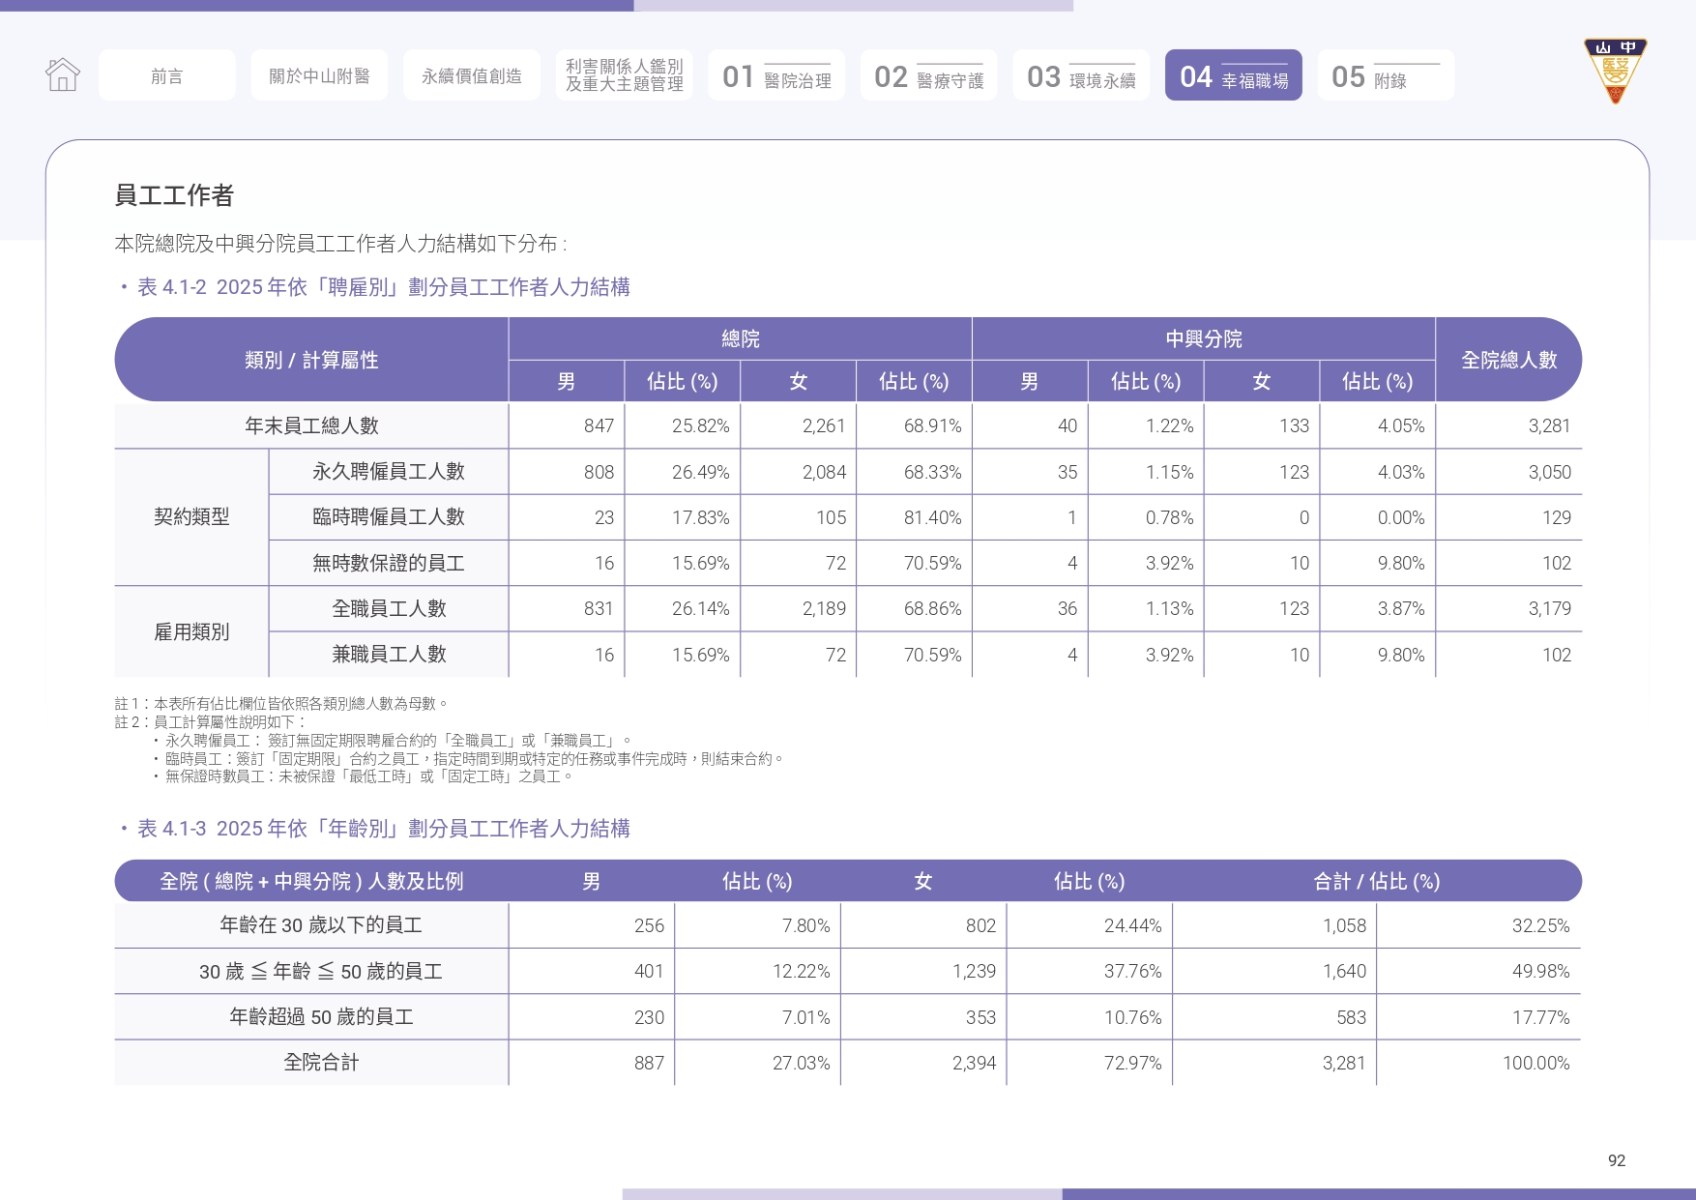
Task: Select value 72.97% in 全院合計 row
Action: tap(1132, 1063)
